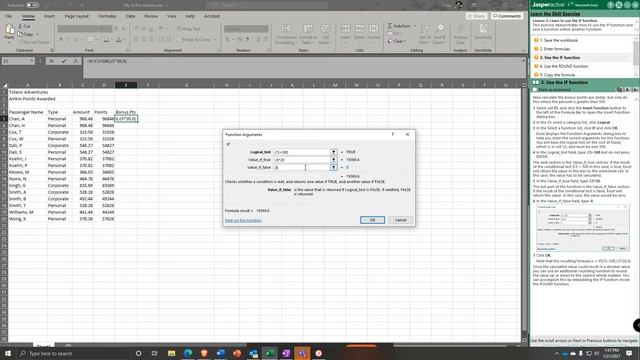Select step '5. Copy the formula'
This screenshot has height=360, width=640.
(x=557, y=75)
